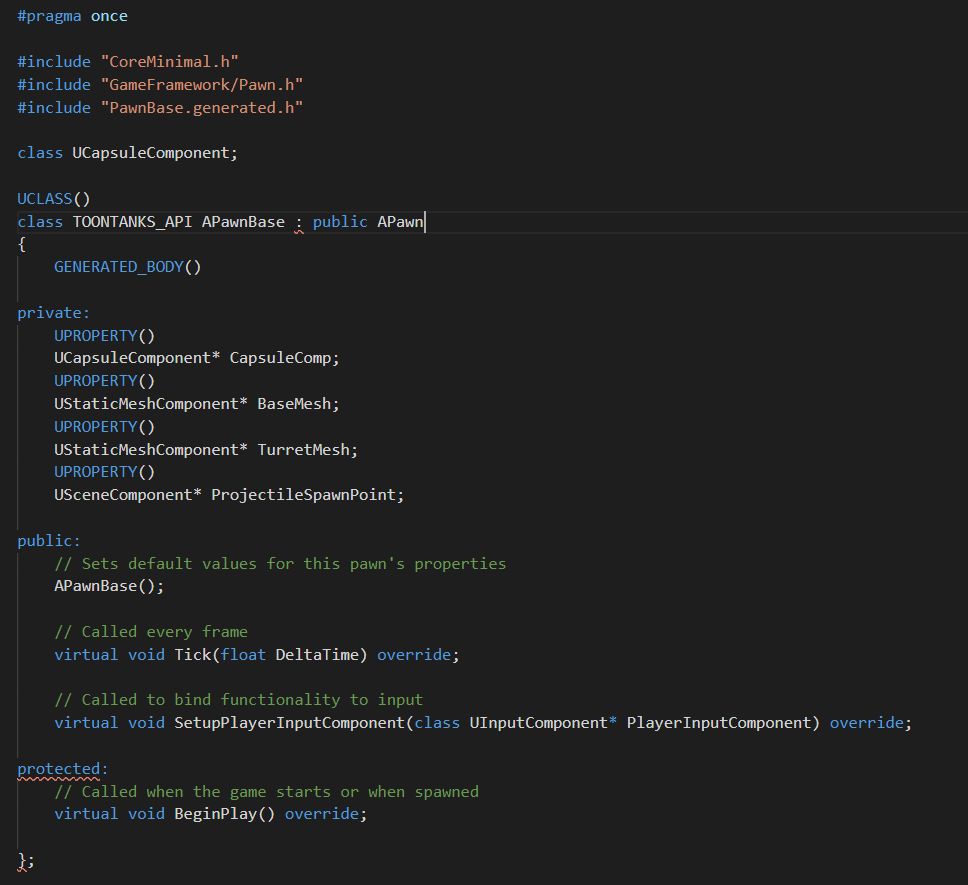Screen dimensions: 968x885
Task: Click the TOONTANKS_API keyword
Action: [131, 221]
